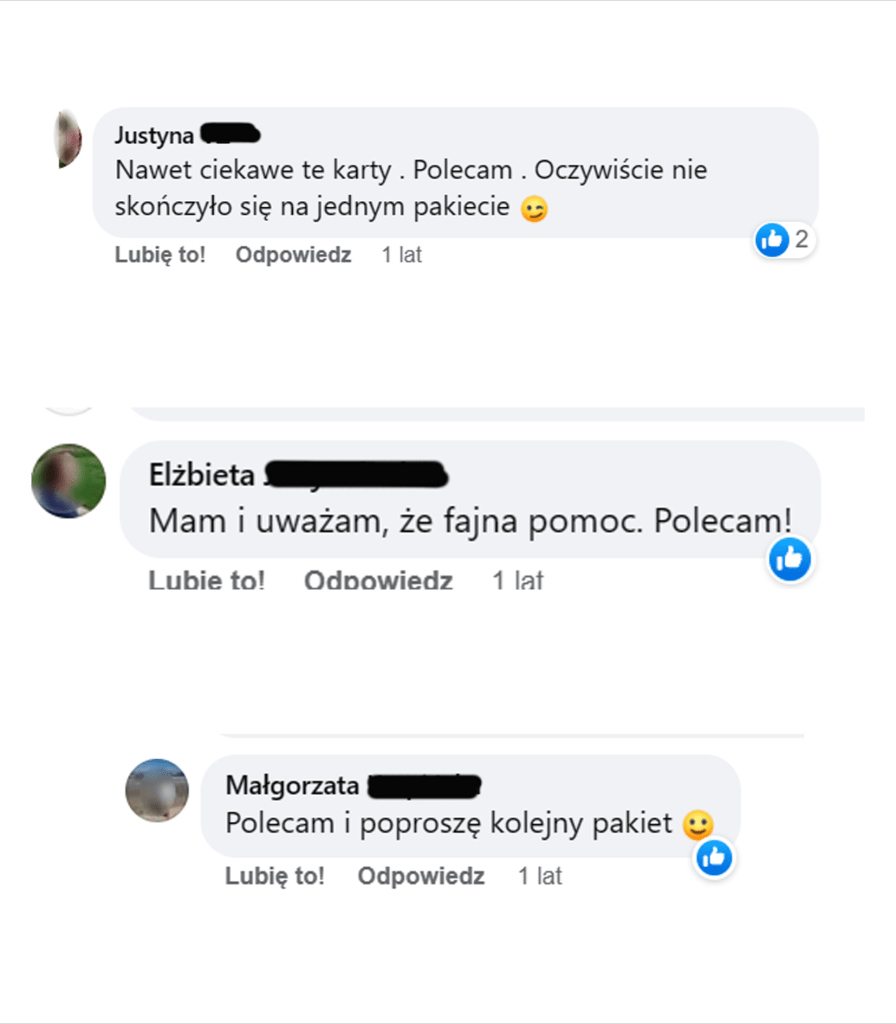The width and height of the screenshot is (896, 1024).
Task: Click the 1 lat timestamp under Justyna's comment
Action: pyautogui.click(x=402, y=255)
